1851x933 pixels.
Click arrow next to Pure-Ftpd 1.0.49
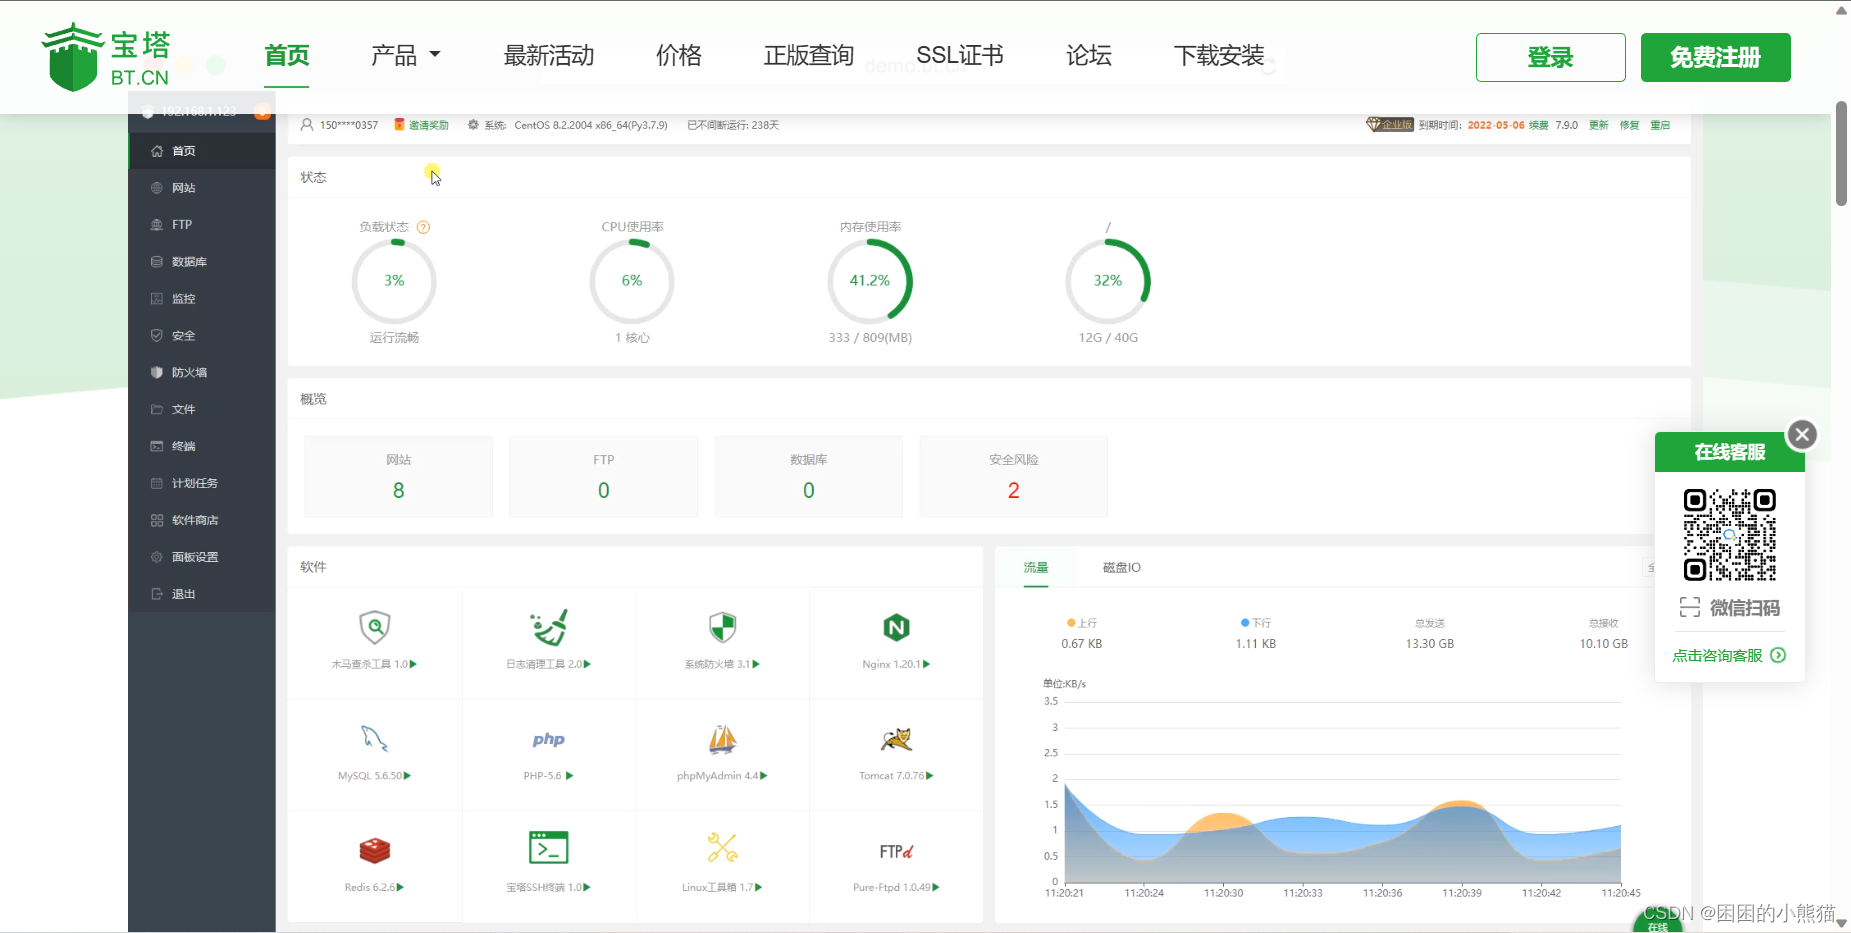pos(936,887)
